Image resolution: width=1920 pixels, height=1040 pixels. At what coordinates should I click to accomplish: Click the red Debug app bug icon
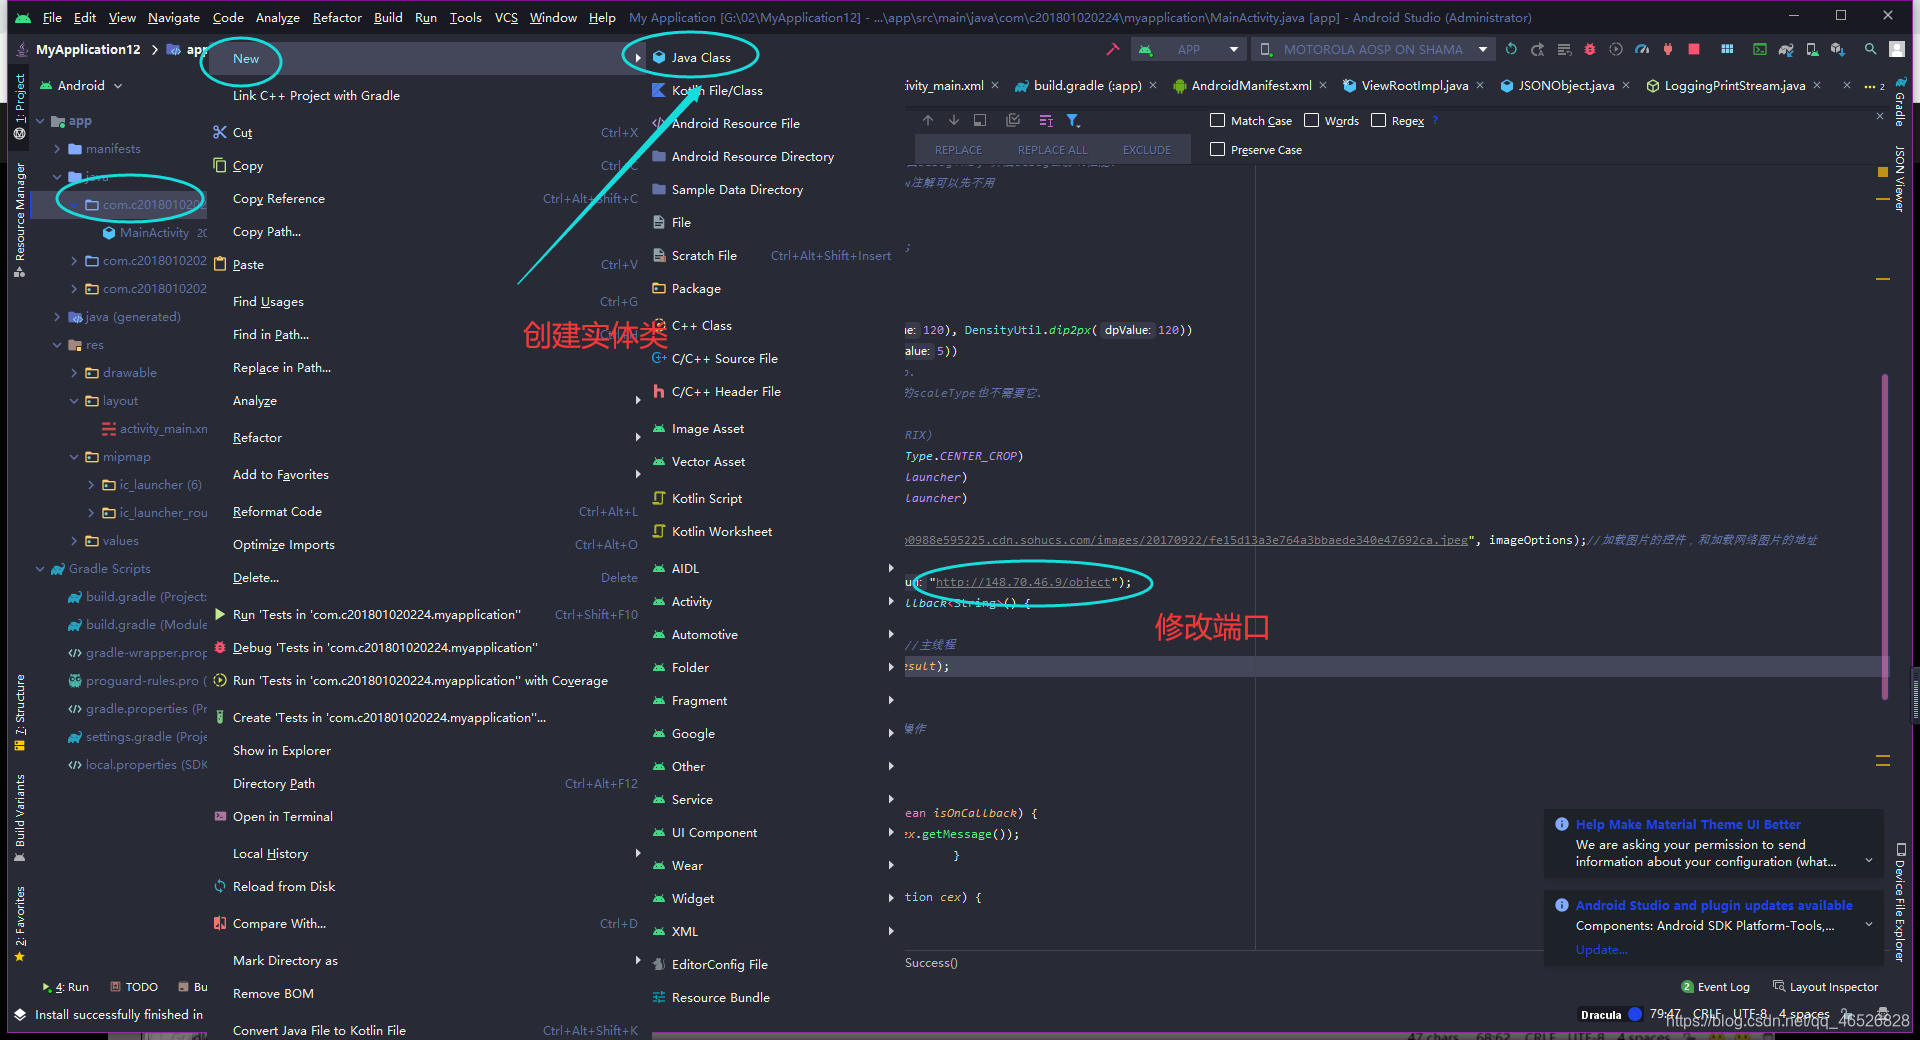(x=1590, y=49)
